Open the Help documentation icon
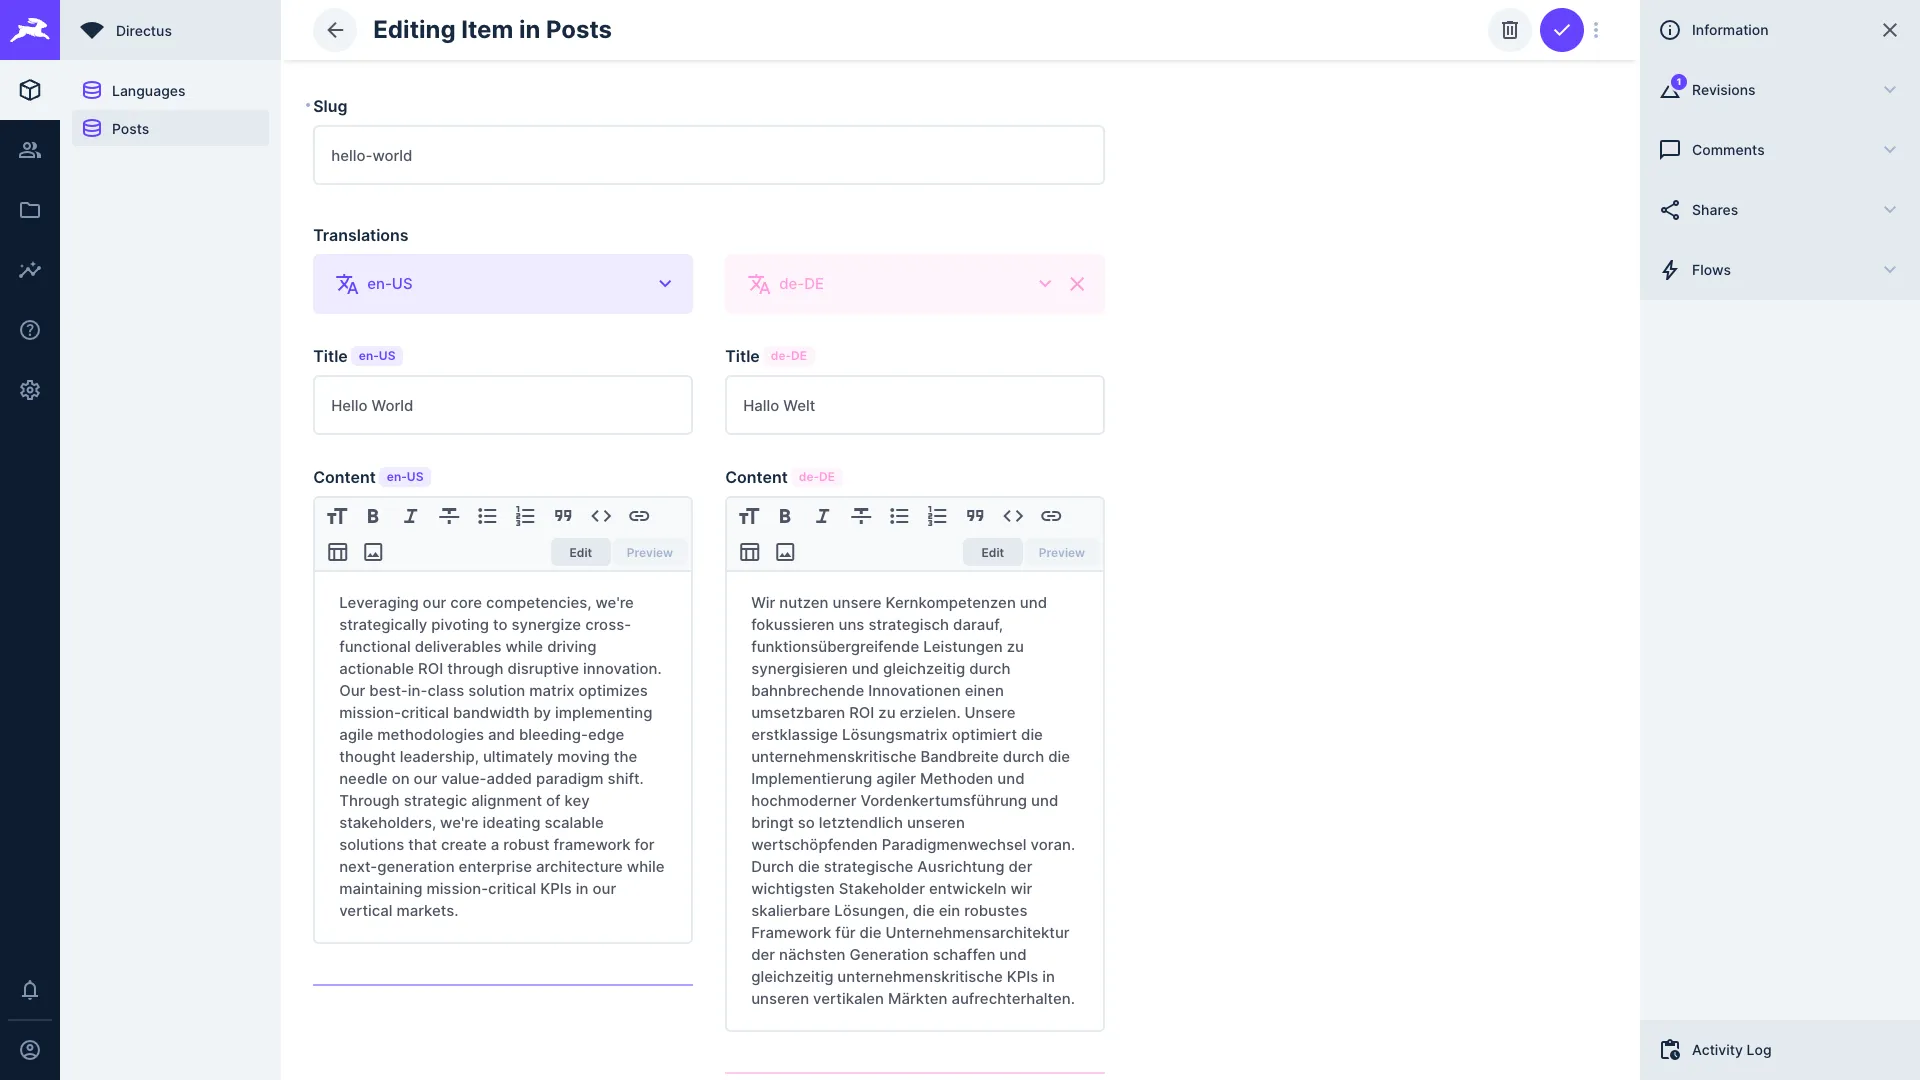 (30, 330)
